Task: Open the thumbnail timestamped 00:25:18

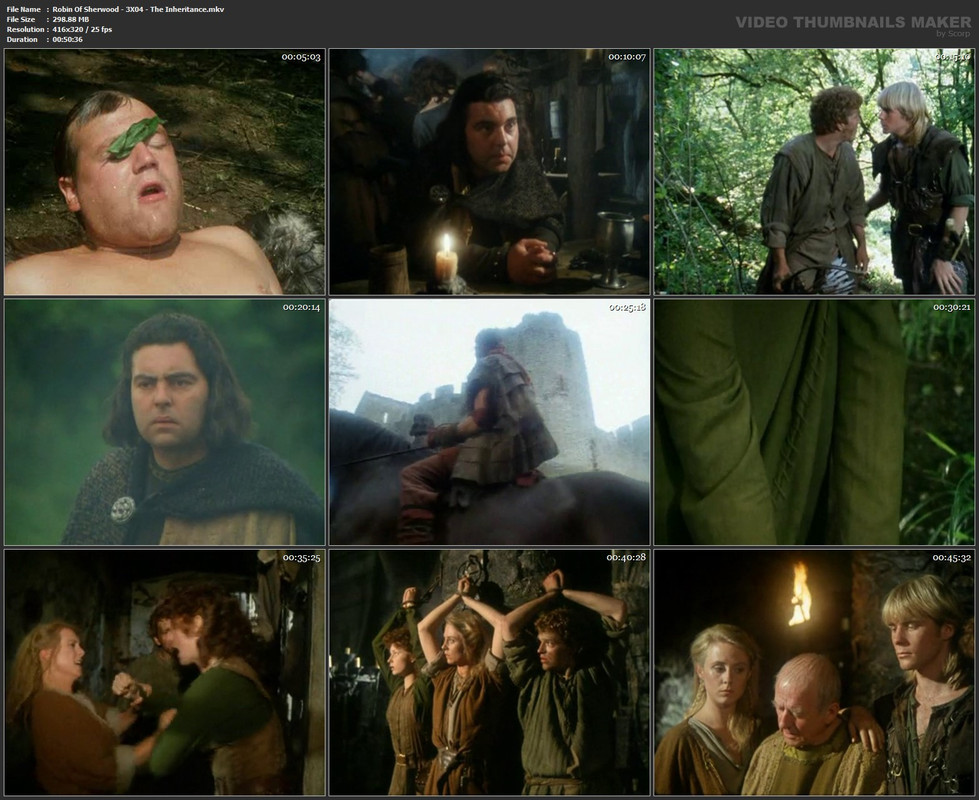Action: coord(490,422)
